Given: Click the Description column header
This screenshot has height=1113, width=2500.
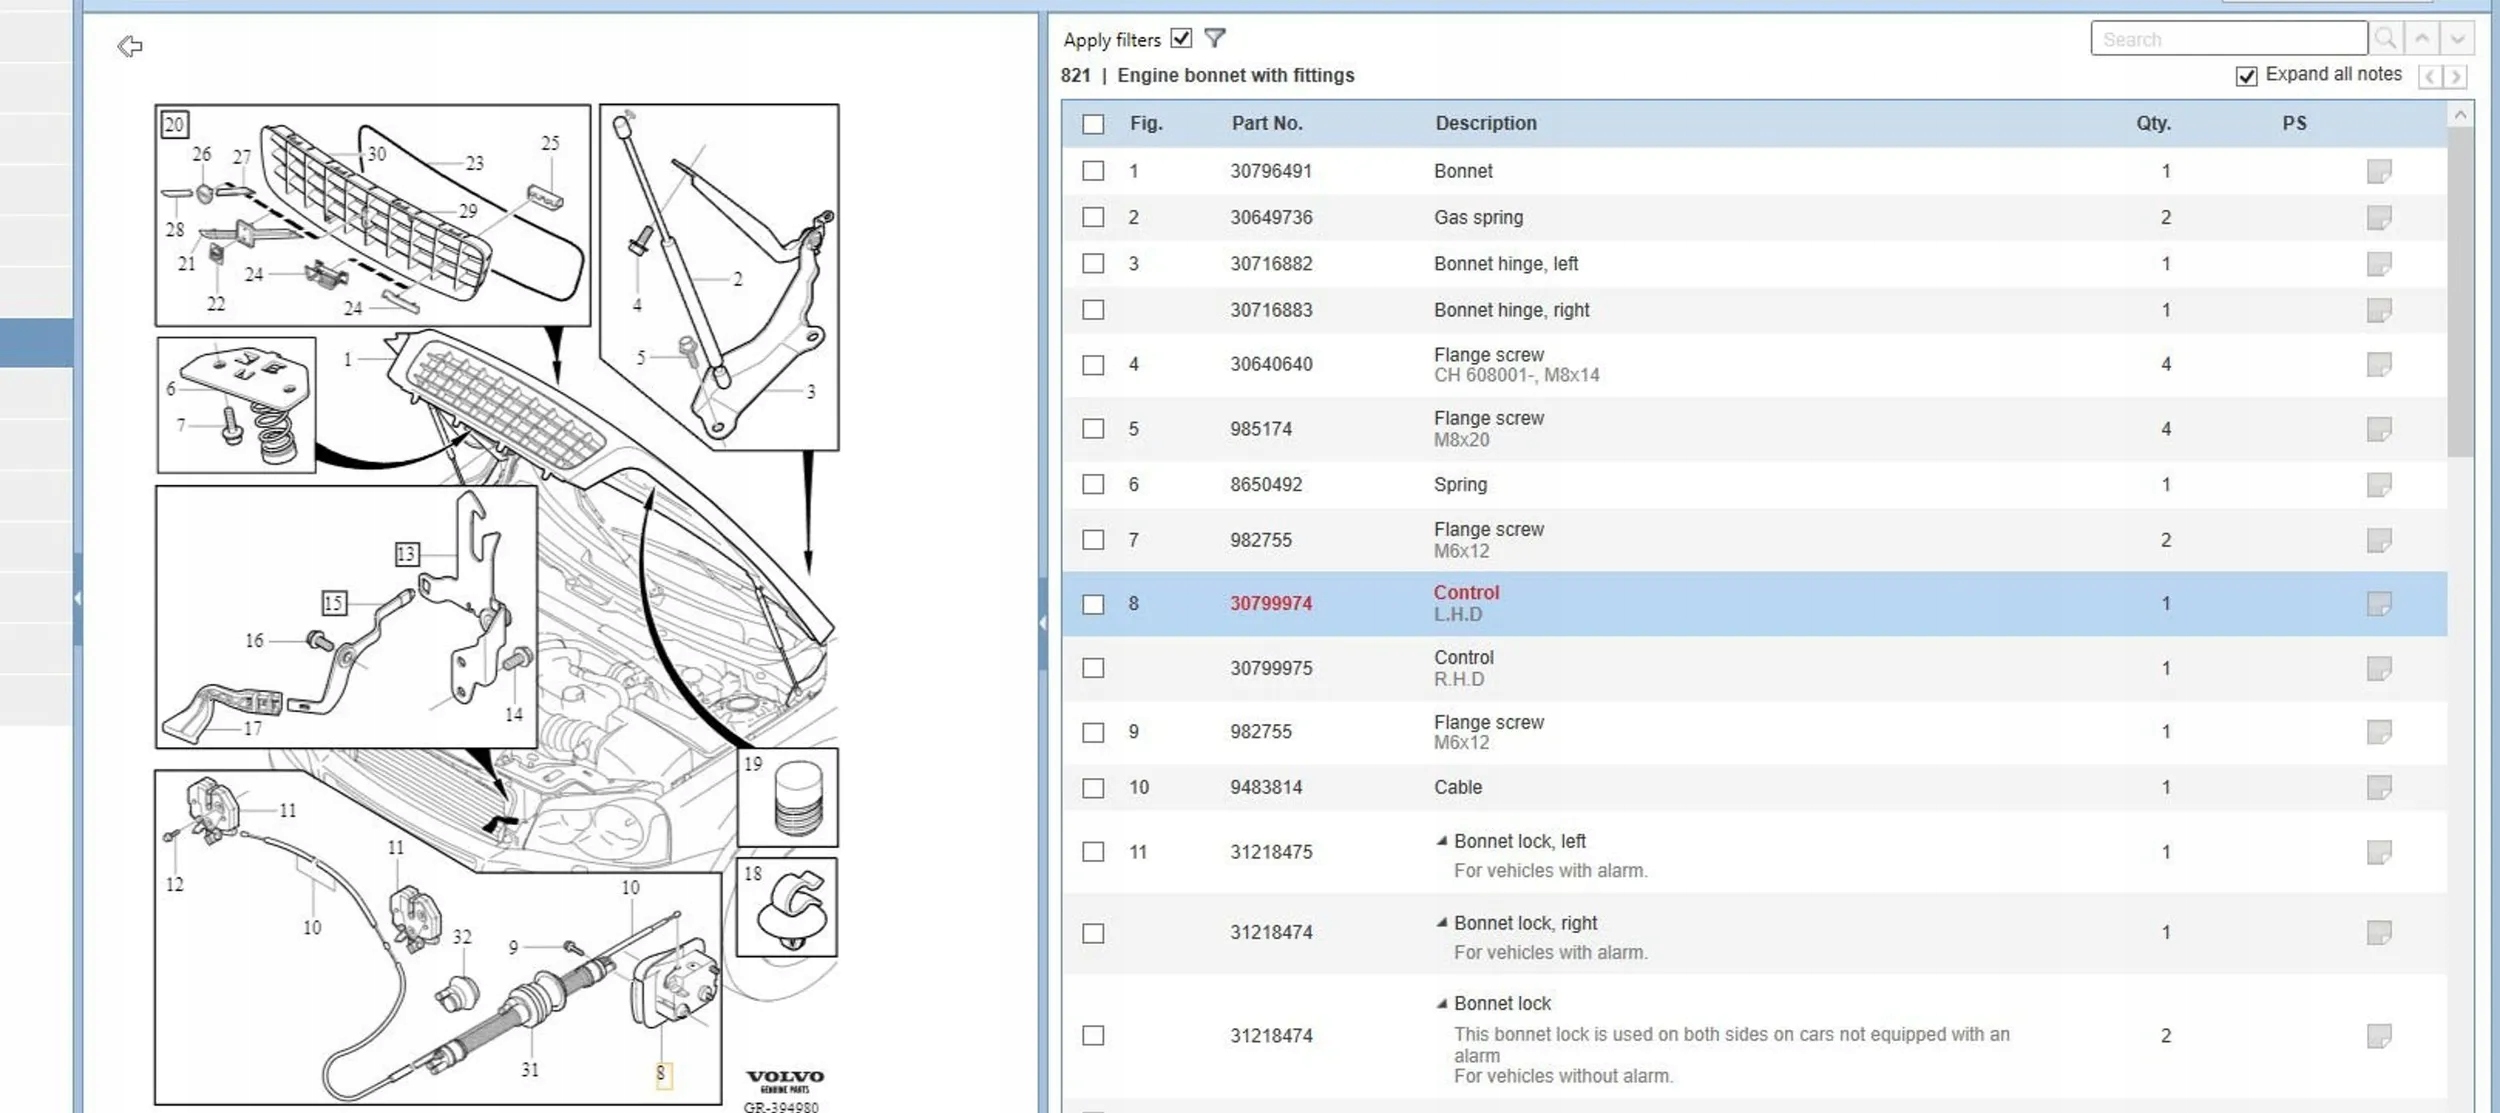Looking at the screenshot, I should click(1485, 123).
